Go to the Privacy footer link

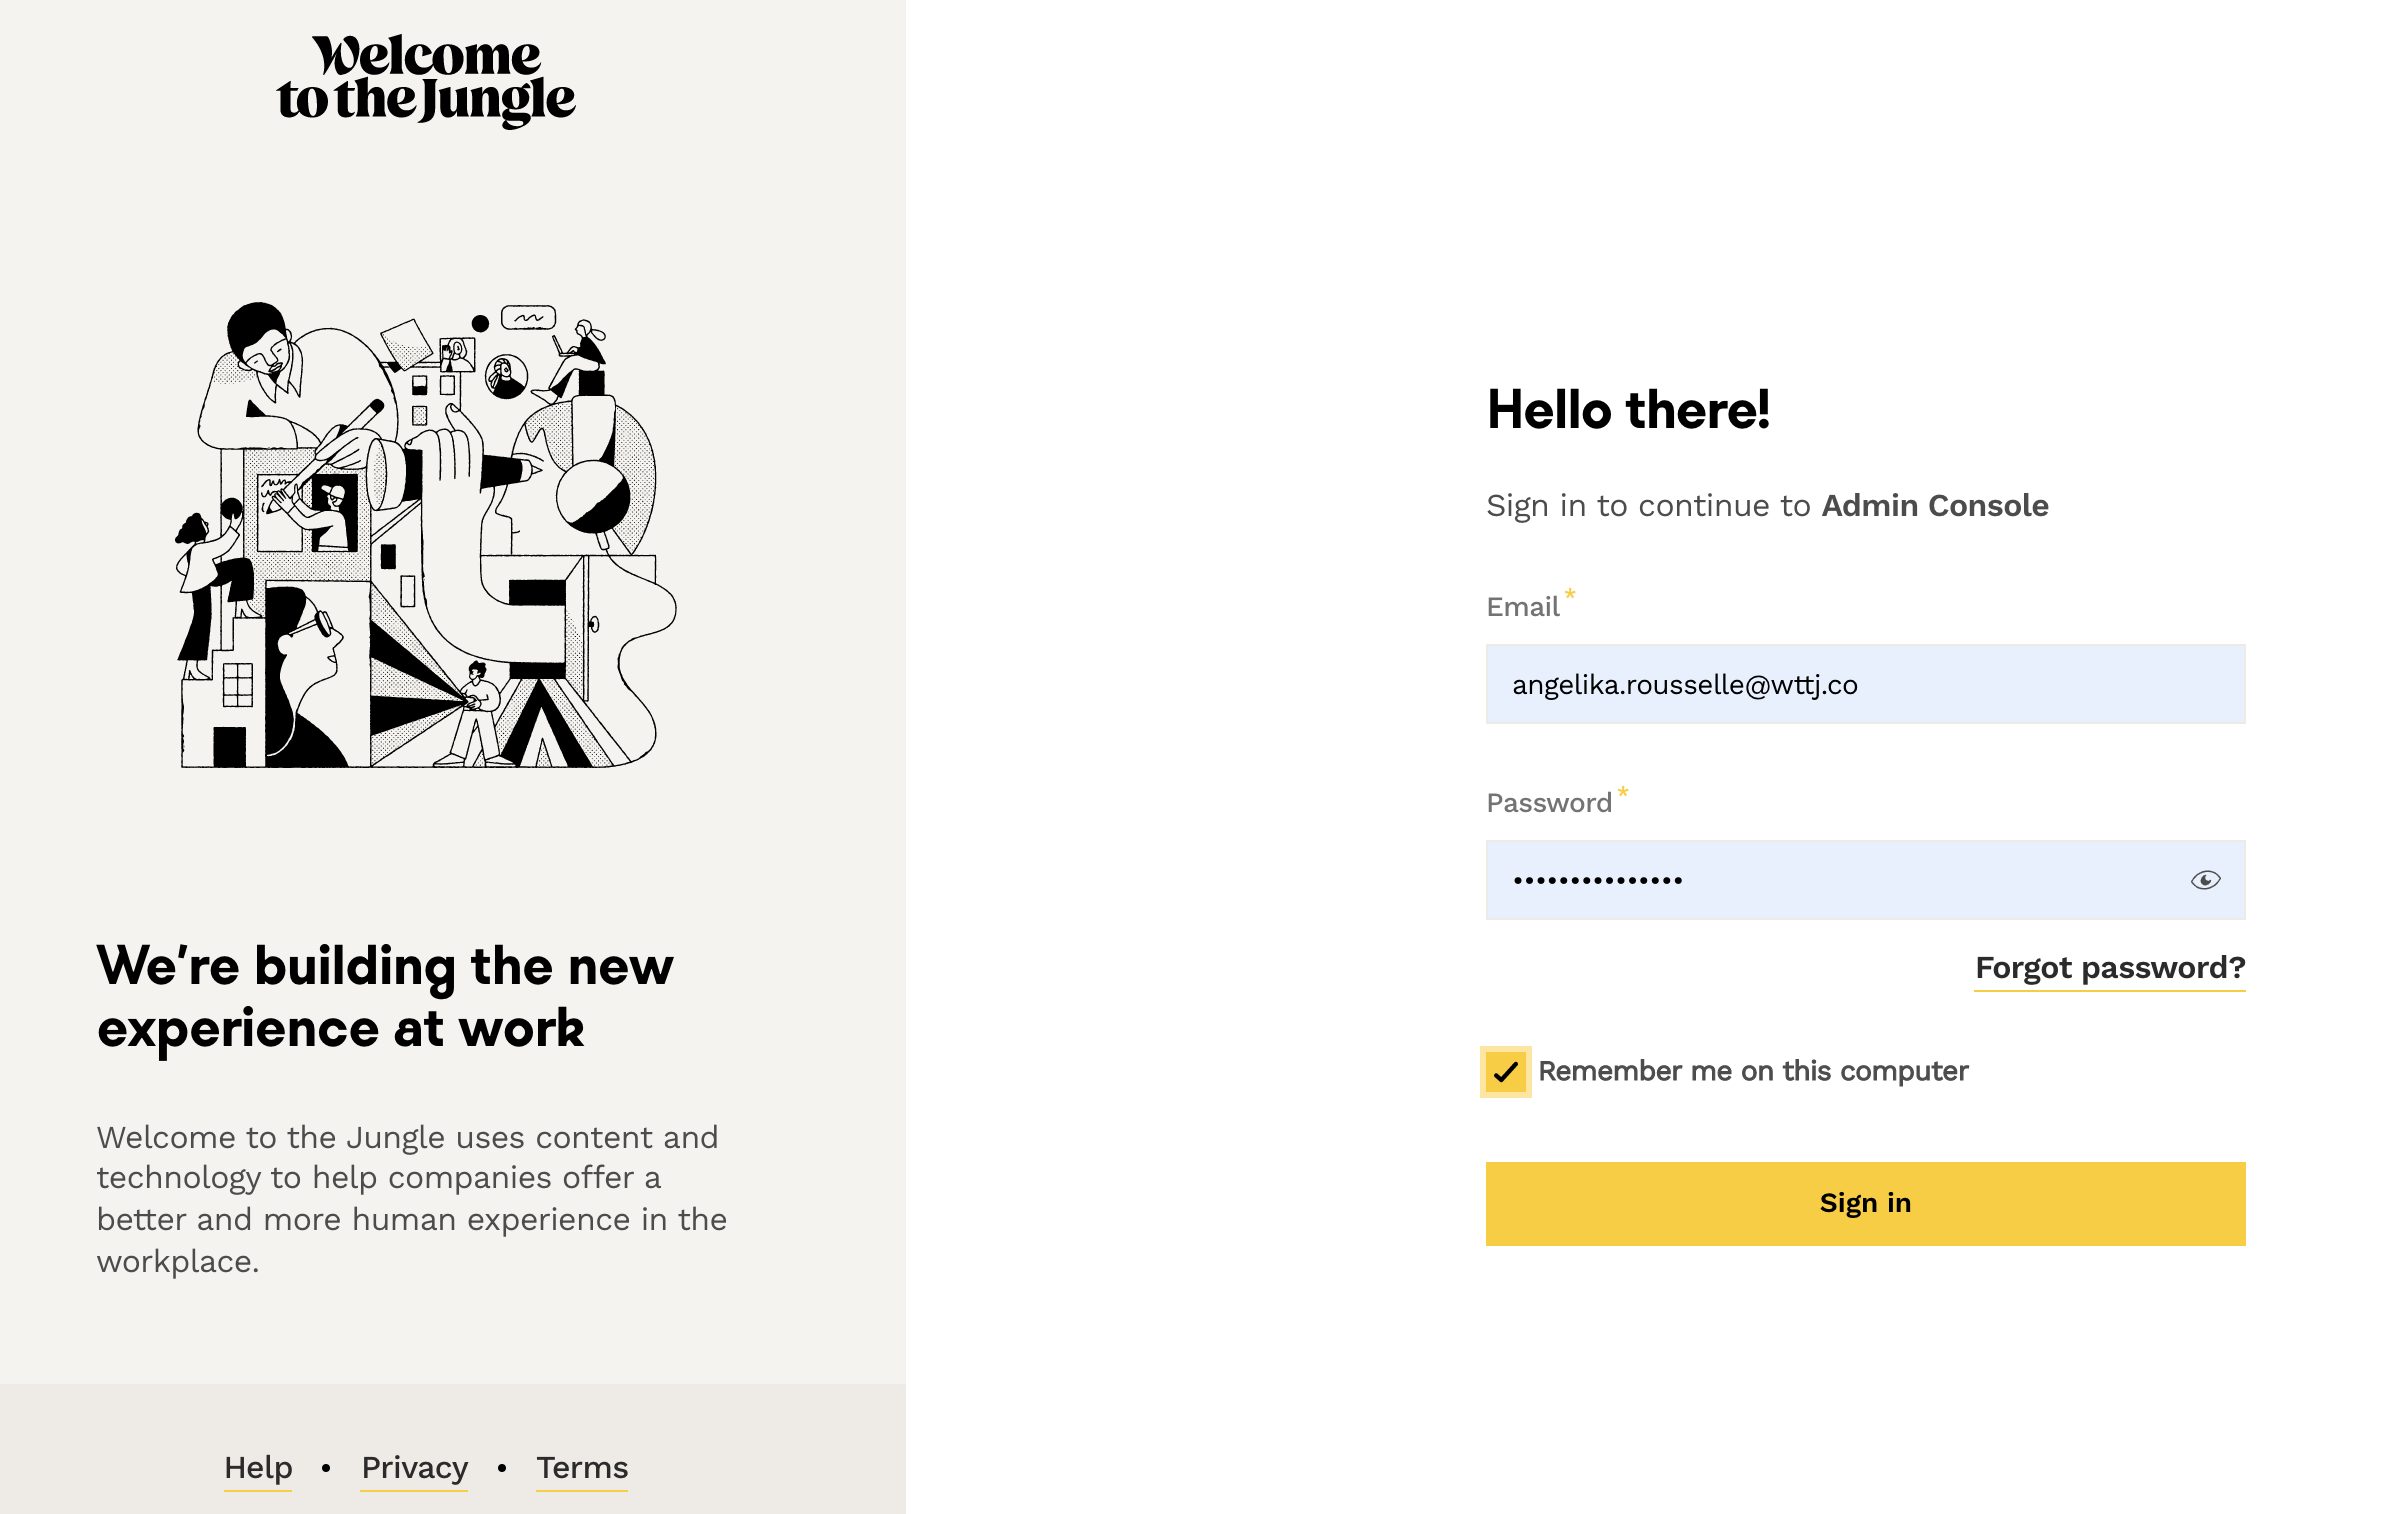coord(414,1468)
